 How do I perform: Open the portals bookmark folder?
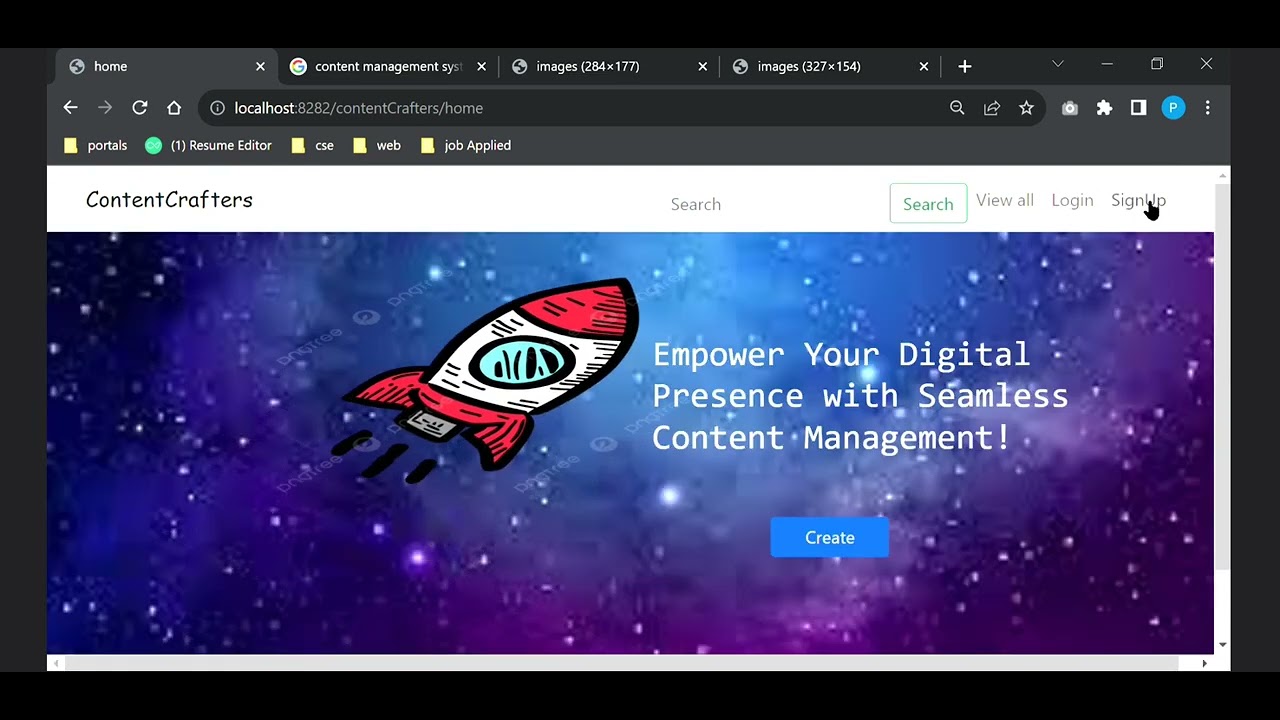95,145
